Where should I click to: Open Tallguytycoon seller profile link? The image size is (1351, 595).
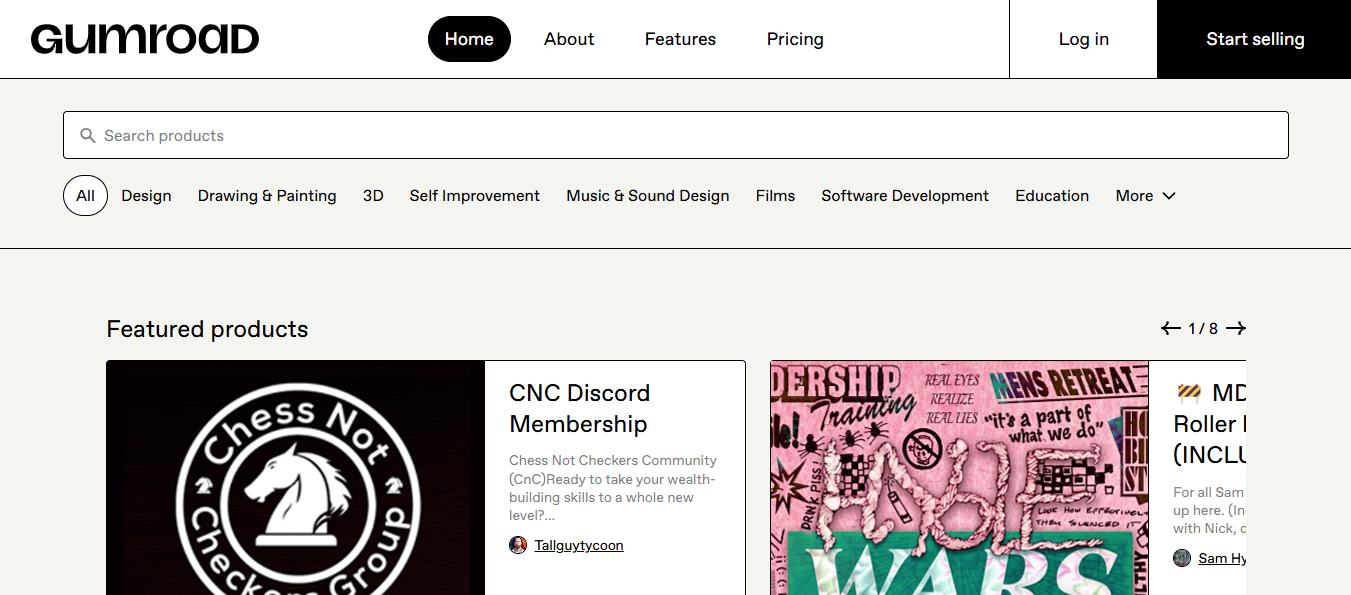pyautogui.click(x=579, y=545)
